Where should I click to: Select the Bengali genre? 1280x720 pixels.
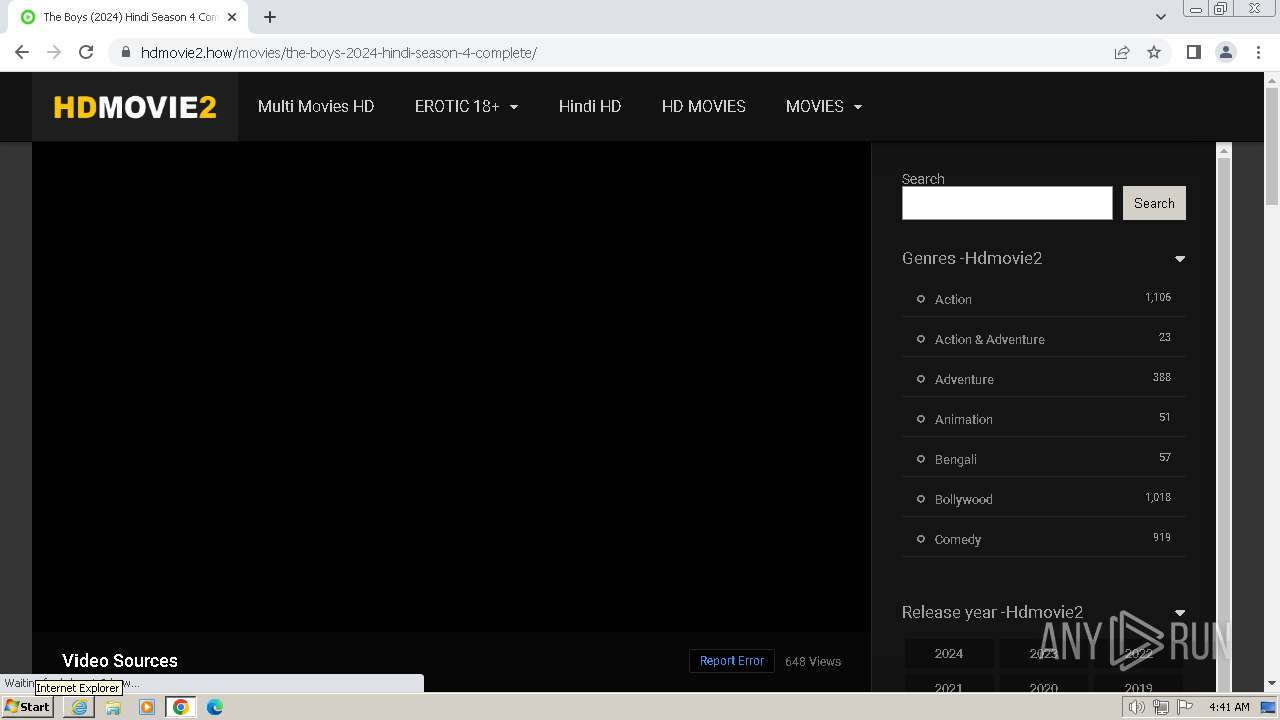coord(956,459)
